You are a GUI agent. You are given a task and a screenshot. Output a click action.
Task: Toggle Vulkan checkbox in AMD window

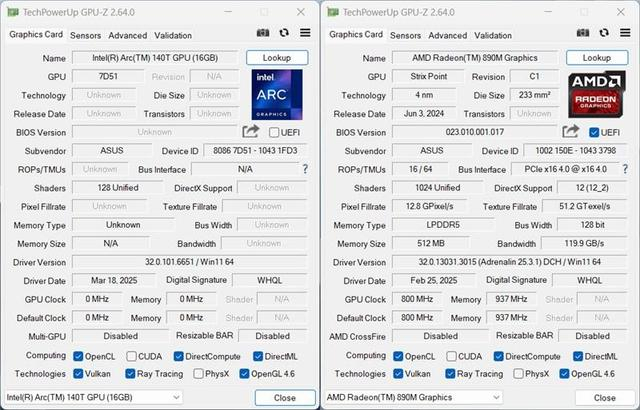pyautogui.click(x=398, y=373)
